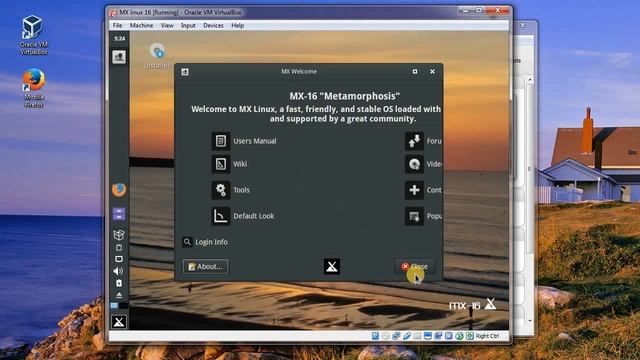640x360 pixels.
Task: Open Oracle VM VirtualBox desktop shortcut
Action: click(x=33, y=34)
